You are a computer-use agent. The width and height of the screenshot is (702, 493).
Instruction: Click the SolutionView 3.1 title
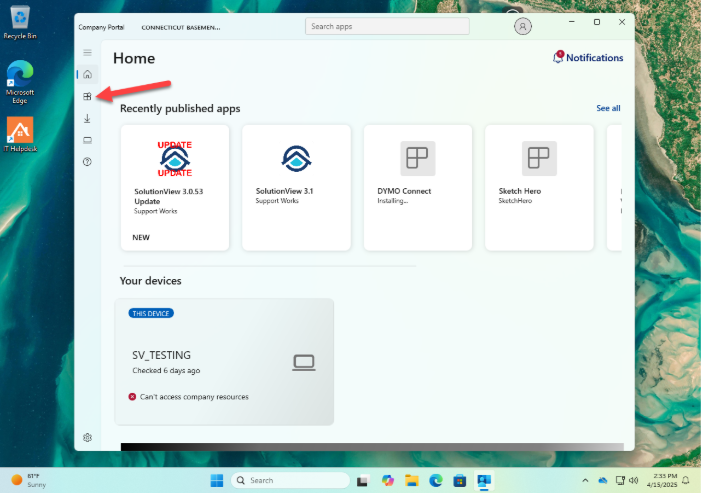point(284,191)
